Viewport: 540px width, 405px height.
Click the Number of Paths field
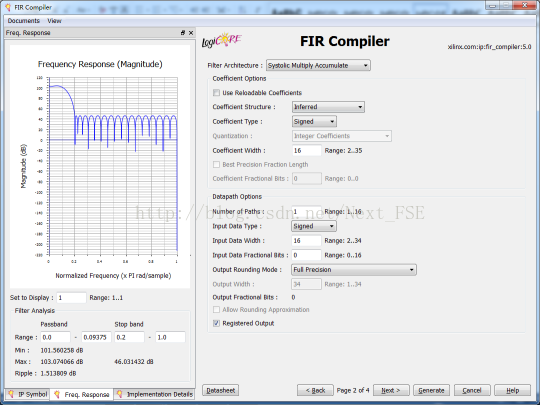click(307, 211)
